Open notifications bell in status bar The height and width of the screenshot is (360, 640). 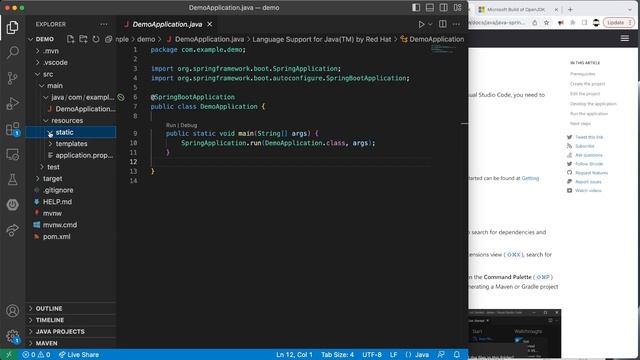click(x=457, y=355)
